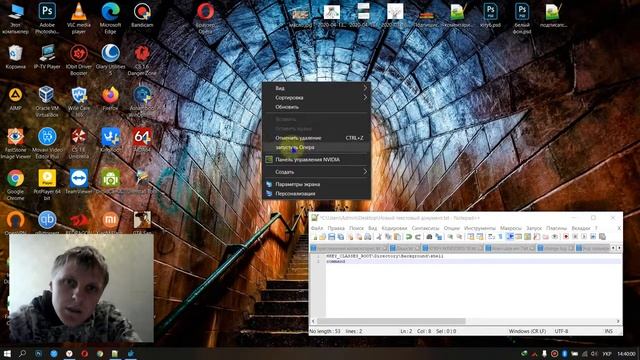640x360 pixels.
Task: Open Поиск menu in Notepad++
Action: click(356, 228)
